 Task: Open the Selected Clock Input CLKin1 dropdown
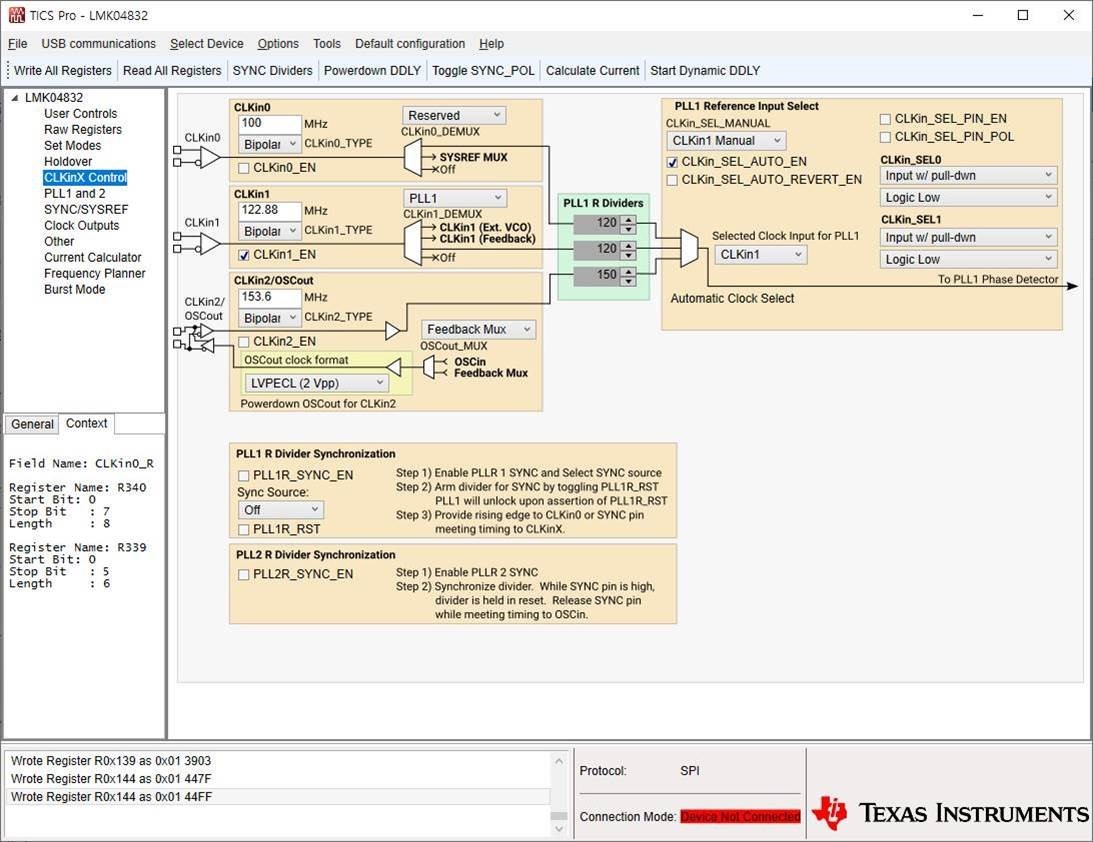click(x=760, y=254)
